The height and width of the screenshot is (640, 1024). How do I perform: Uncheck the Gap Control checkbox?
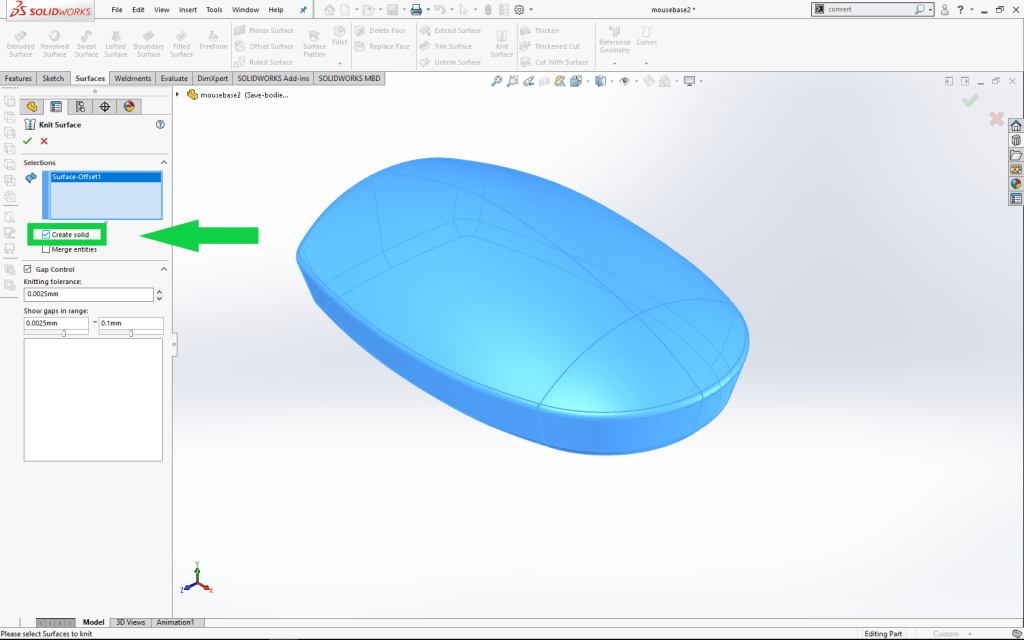[27, 269]
